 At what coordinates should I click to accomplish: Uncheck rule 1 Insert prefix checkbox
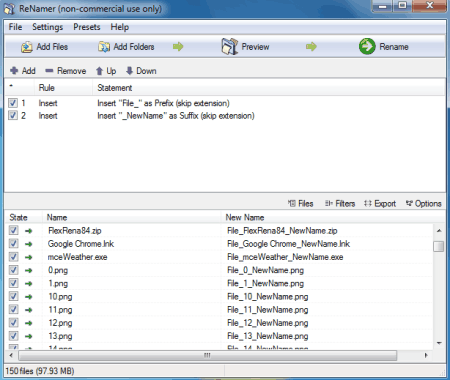(13, 103)
